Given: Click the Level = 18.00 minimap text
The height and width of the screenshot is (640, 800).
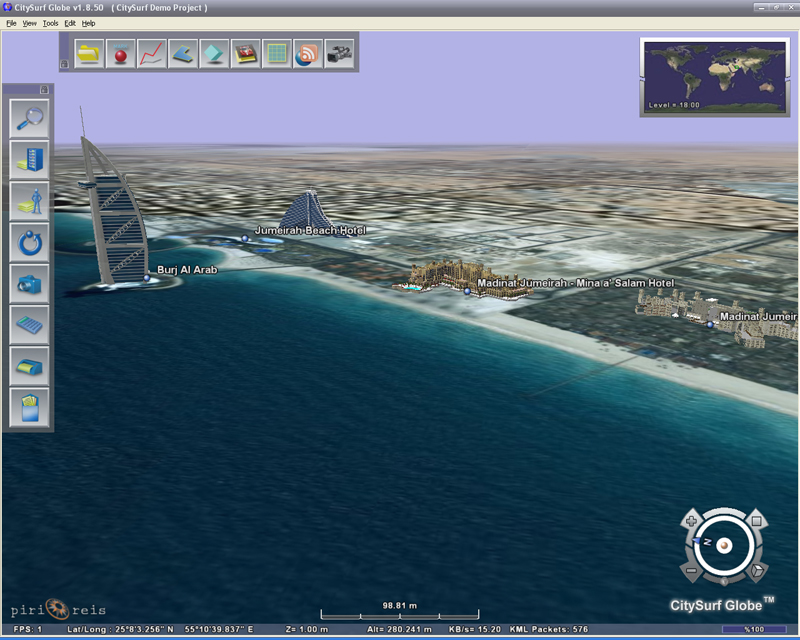Looking at the screenshot, I should pyautogui.click(x=674, y=105).
